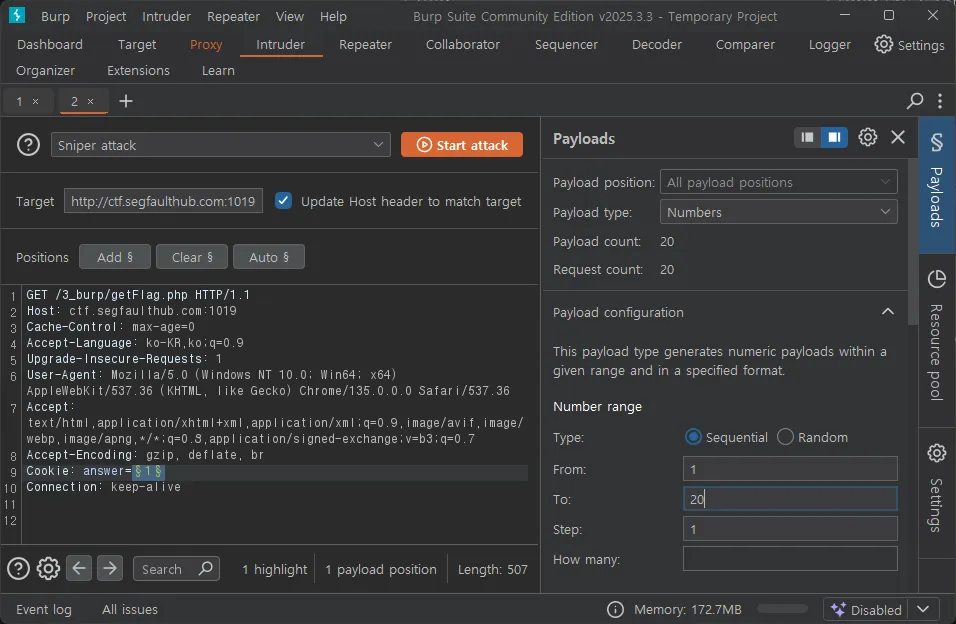
Task: Switch to the Collaborator tab
Action: 463,45
